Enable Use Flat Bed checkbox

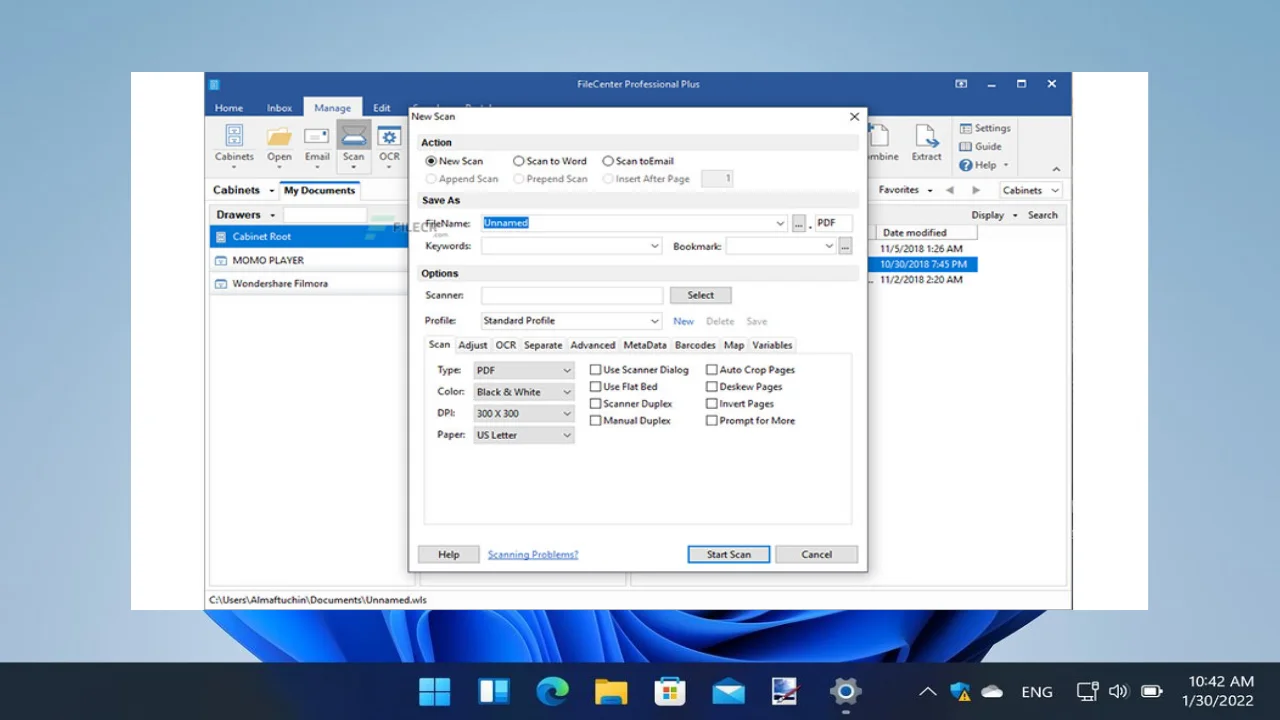pyautogui.click(x=595, y=387)
